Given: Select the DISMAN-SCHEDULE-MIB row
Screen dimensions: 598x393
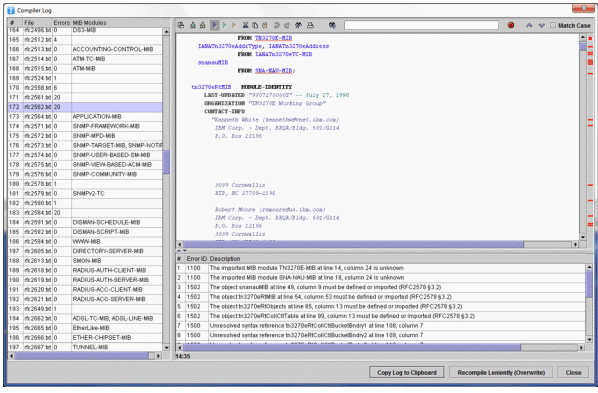Looking at the screenshot, I should 85,222.
